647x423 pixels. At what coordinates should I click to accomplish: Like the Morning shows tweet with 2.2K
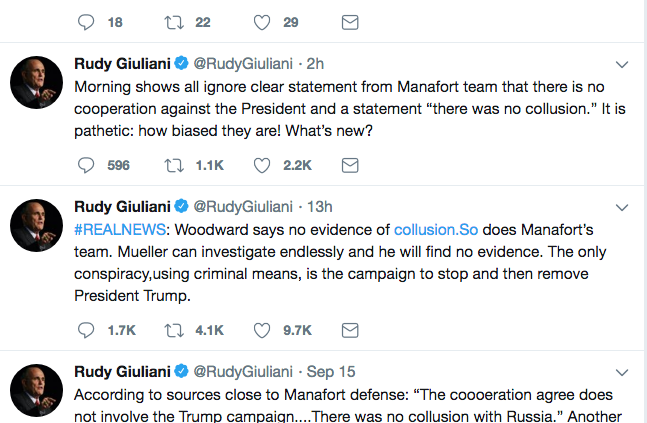point(262,165)
